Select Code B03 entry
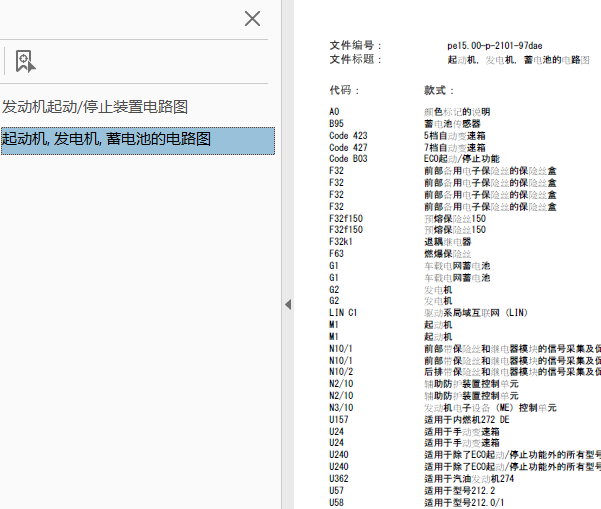601x509 pixels. point(348,159)
